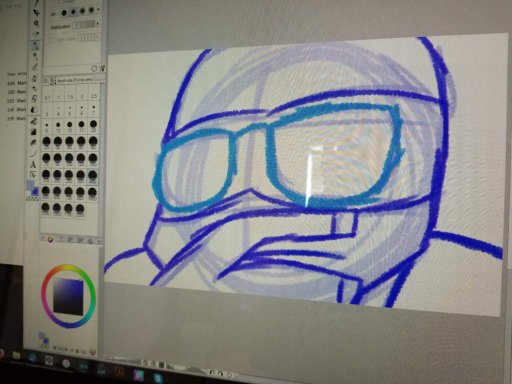
Task: Open File Explorer folder in taskbar
Action: 16,356
